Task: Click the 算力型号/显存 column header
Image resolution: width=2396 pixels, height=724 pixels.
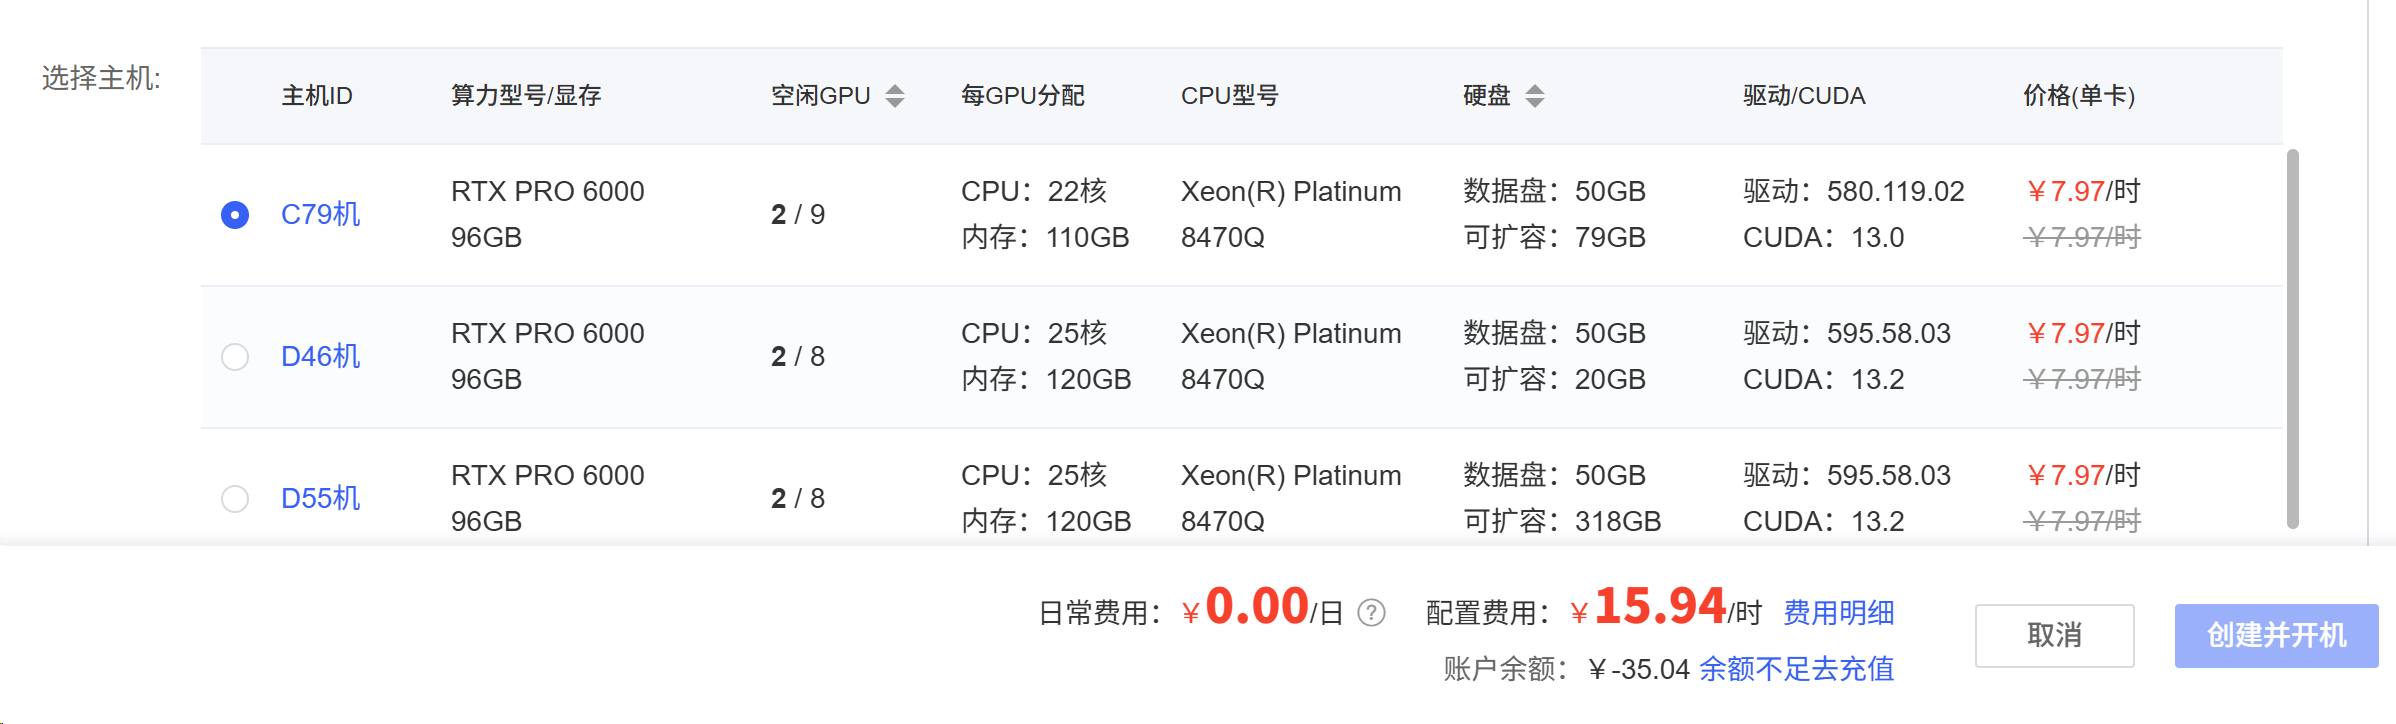Action: [x=526, y=96]
